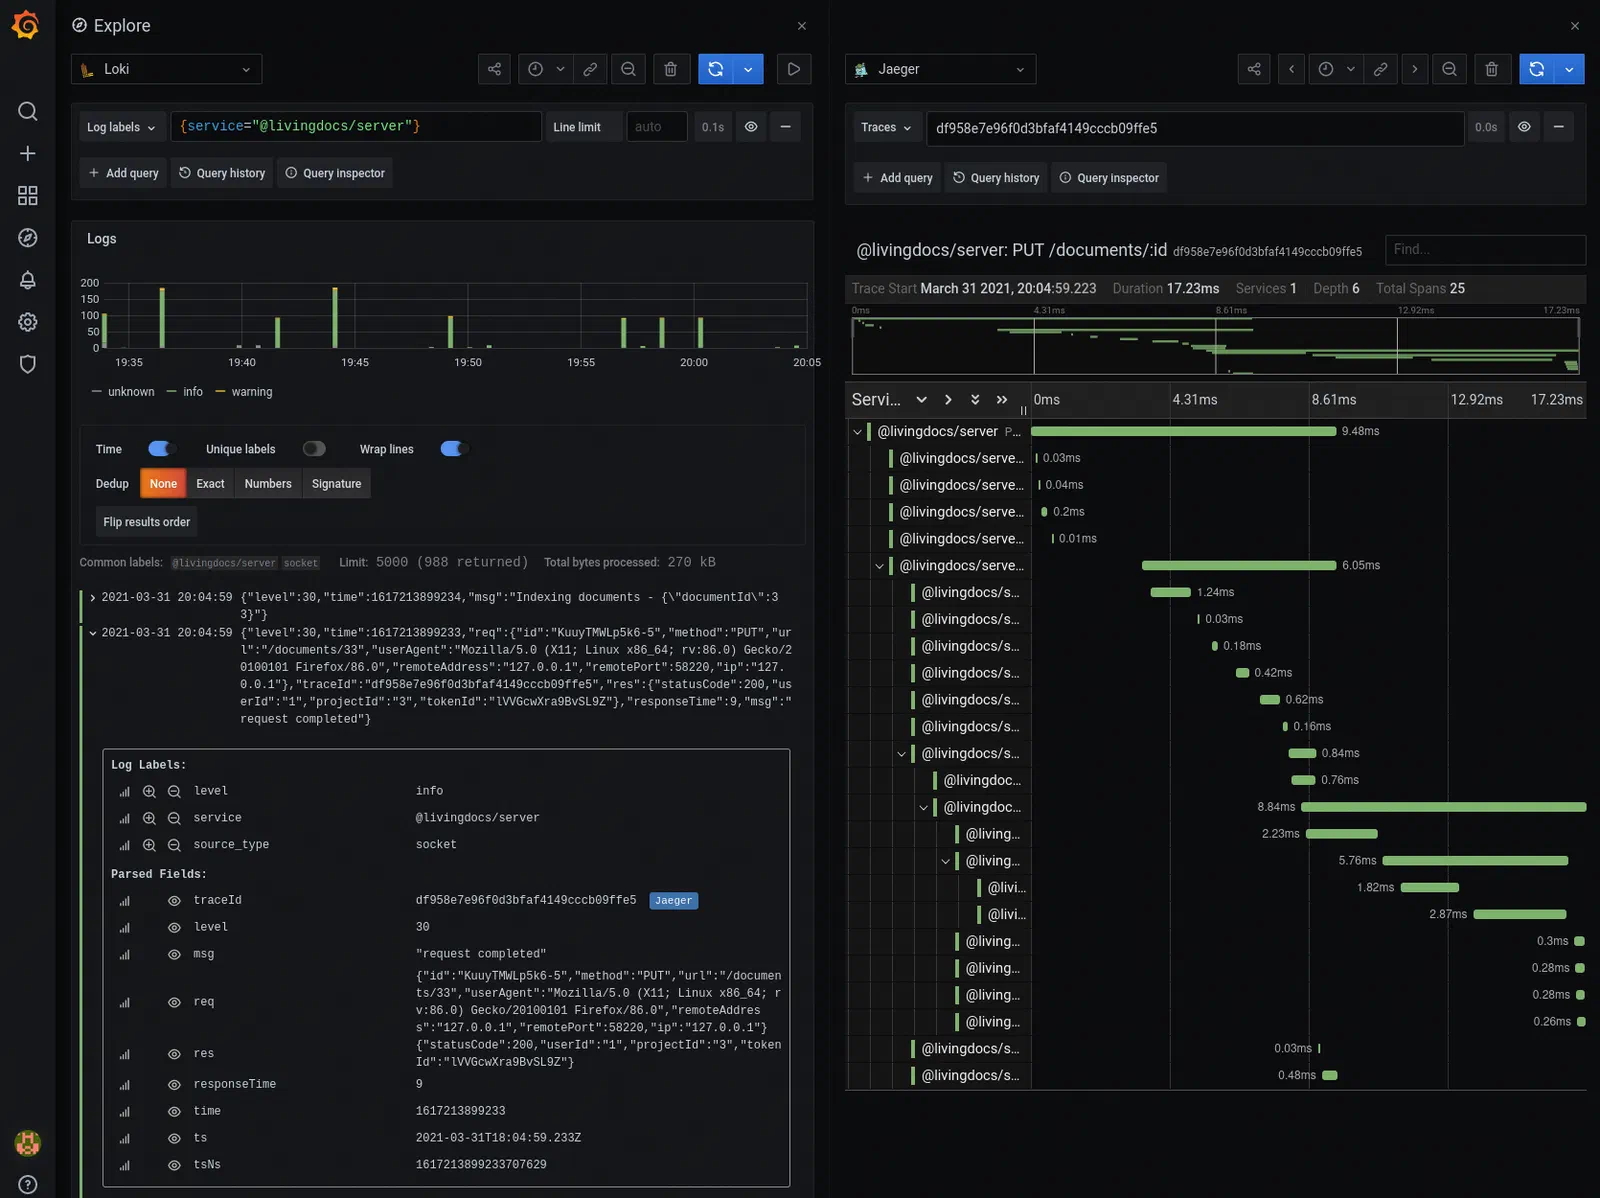
Task: Open Dashboards from the sidebar
Action: pos(28,195)
